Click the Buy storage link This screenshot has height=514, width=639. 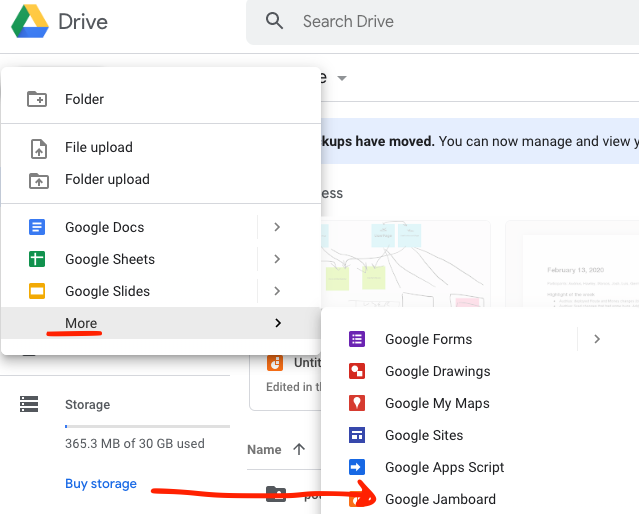click(x=101, y=483)
